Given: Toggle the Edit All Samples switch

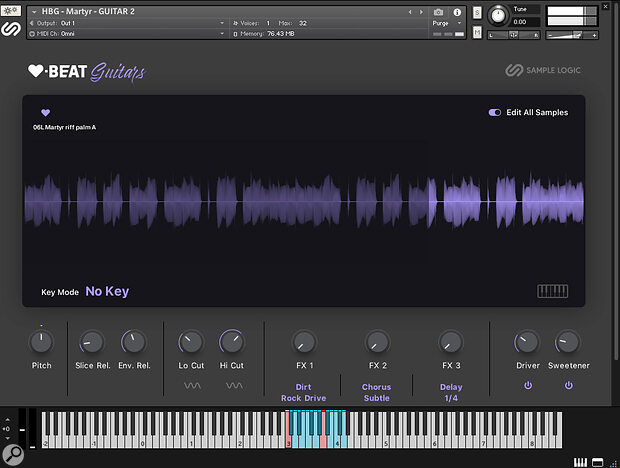Looking at the screenshot, I should coord(495,113).
